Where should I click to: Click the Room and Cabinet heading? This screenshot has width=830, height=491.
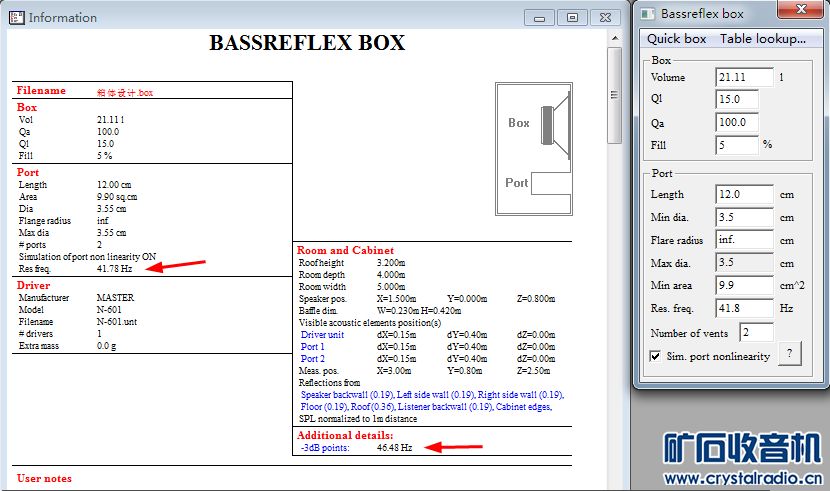pos(345,250)
